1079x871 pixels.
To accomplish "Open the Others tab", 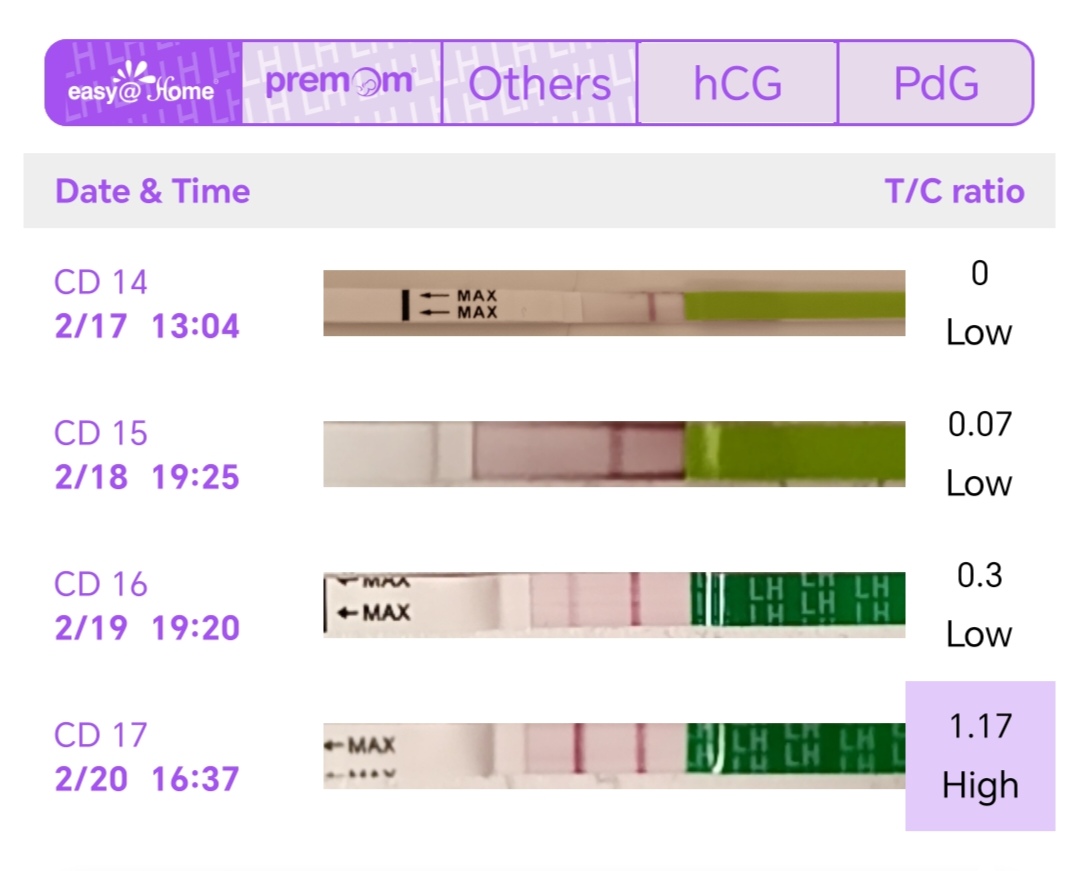I will point(539,84).
